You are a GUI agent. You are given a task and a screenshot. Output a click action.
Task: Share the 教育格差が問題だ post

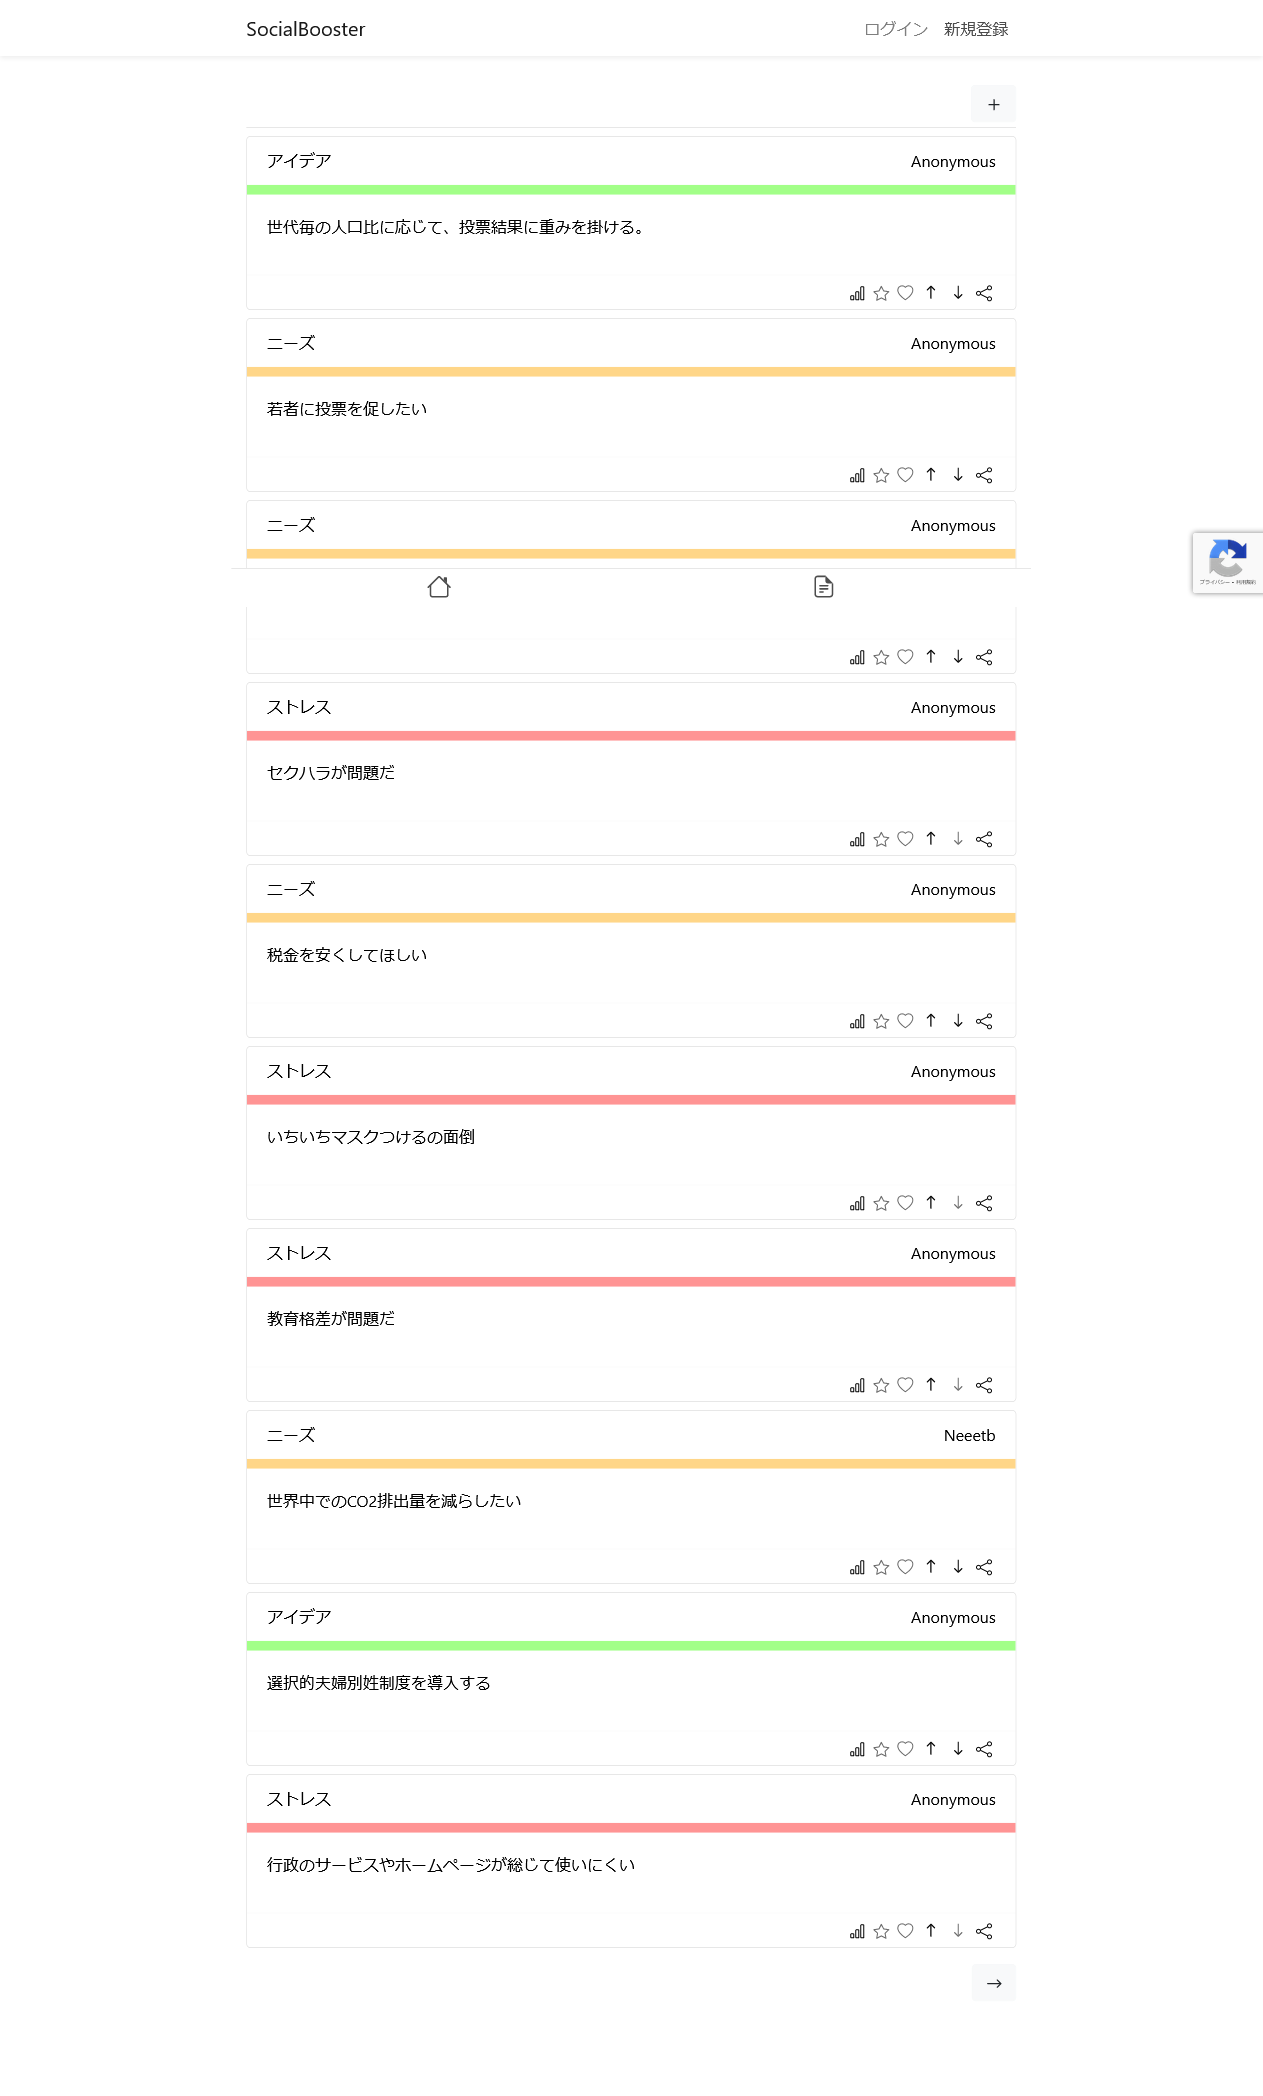984,1385
